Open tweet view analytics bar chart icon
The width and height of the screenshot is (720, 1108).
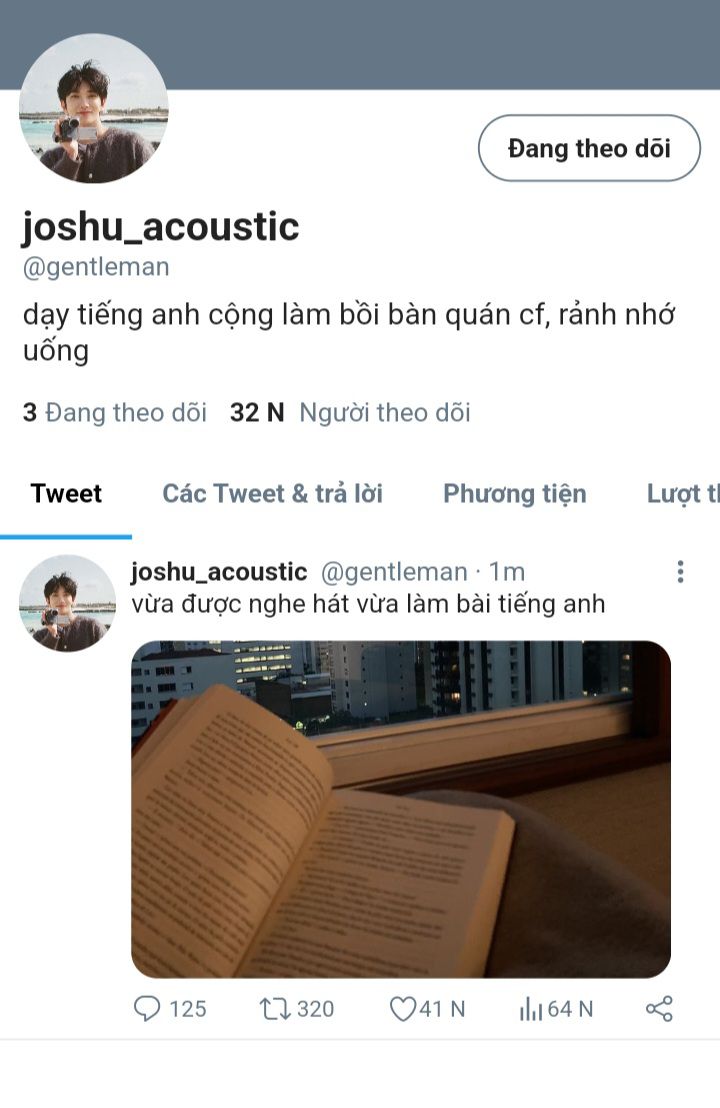pyautogui.click(x=531, y=1009)
